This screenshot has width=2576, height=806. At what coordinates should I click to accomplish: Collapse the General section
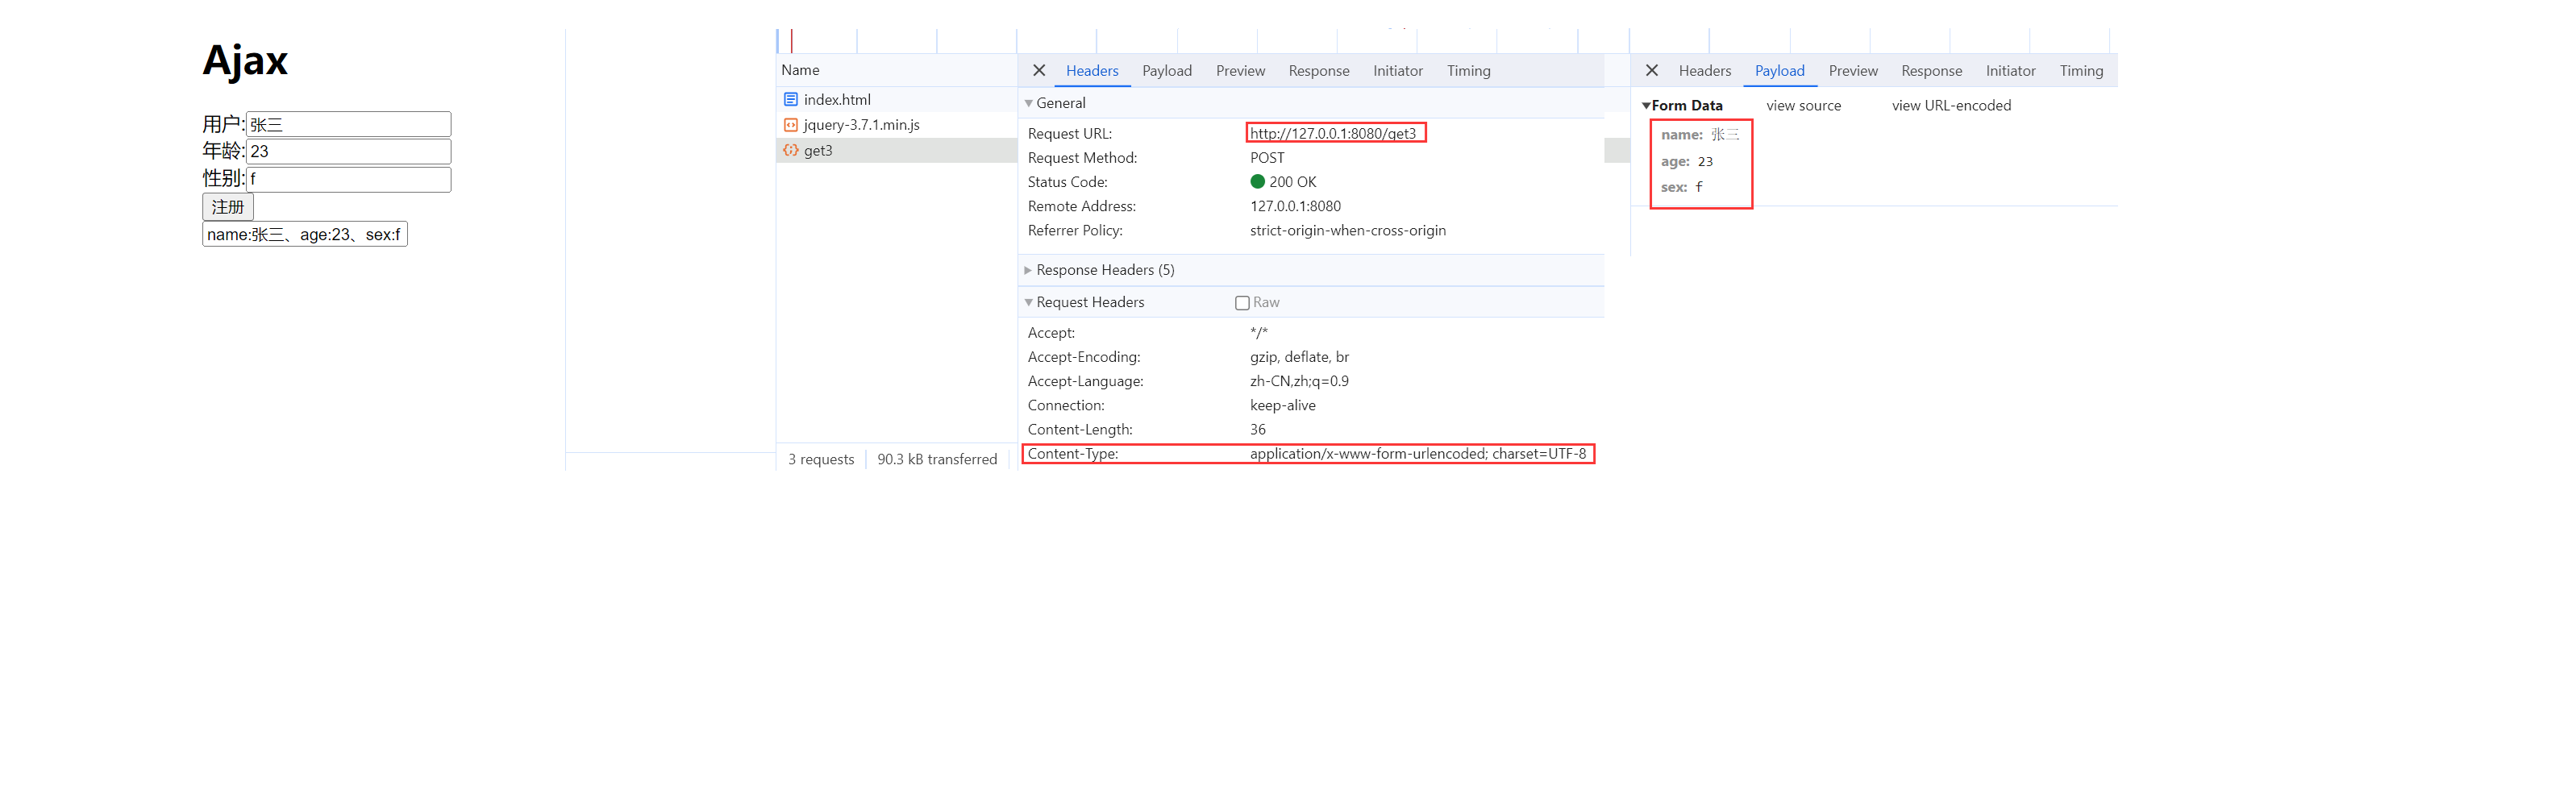click(x=1028, y=103)
